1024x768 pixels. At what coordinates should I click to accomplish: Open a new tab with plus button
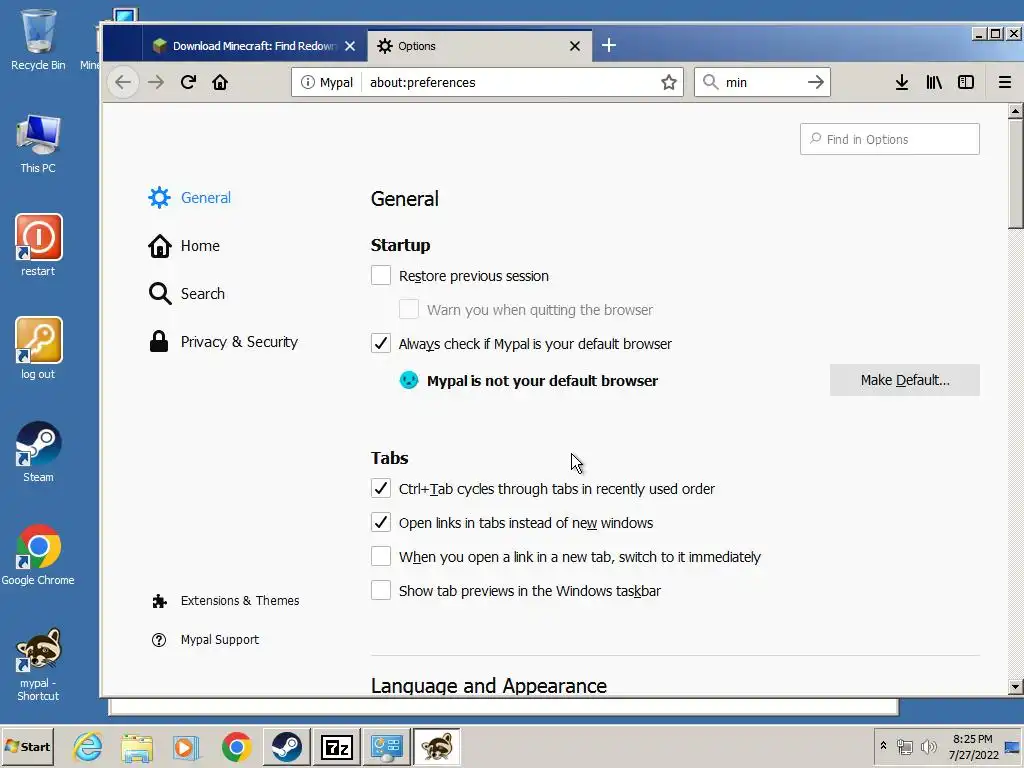point(609,45)
